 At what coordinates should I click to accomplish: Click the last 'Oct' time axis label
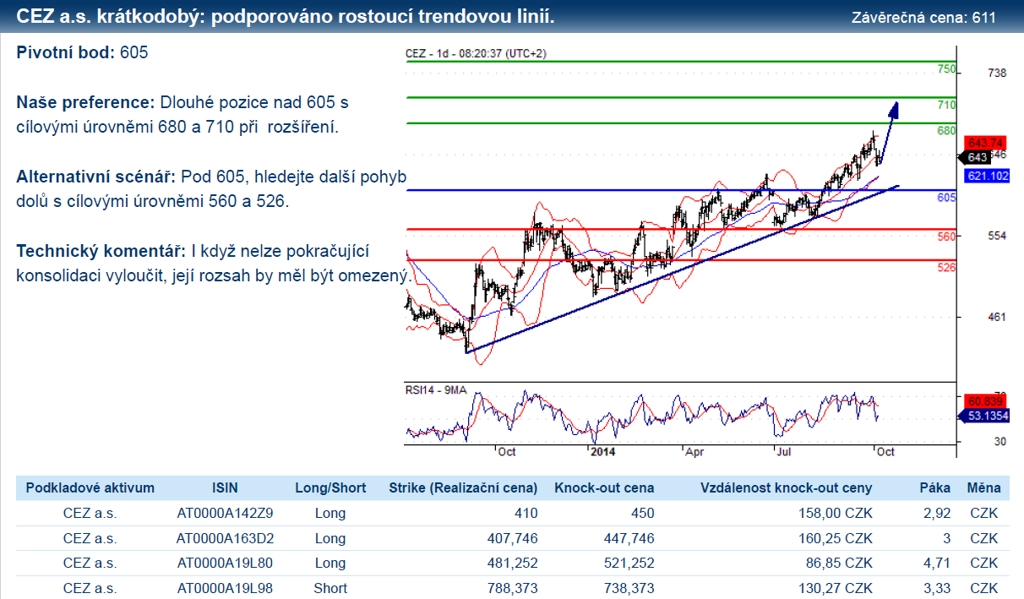tap(886, 452)
